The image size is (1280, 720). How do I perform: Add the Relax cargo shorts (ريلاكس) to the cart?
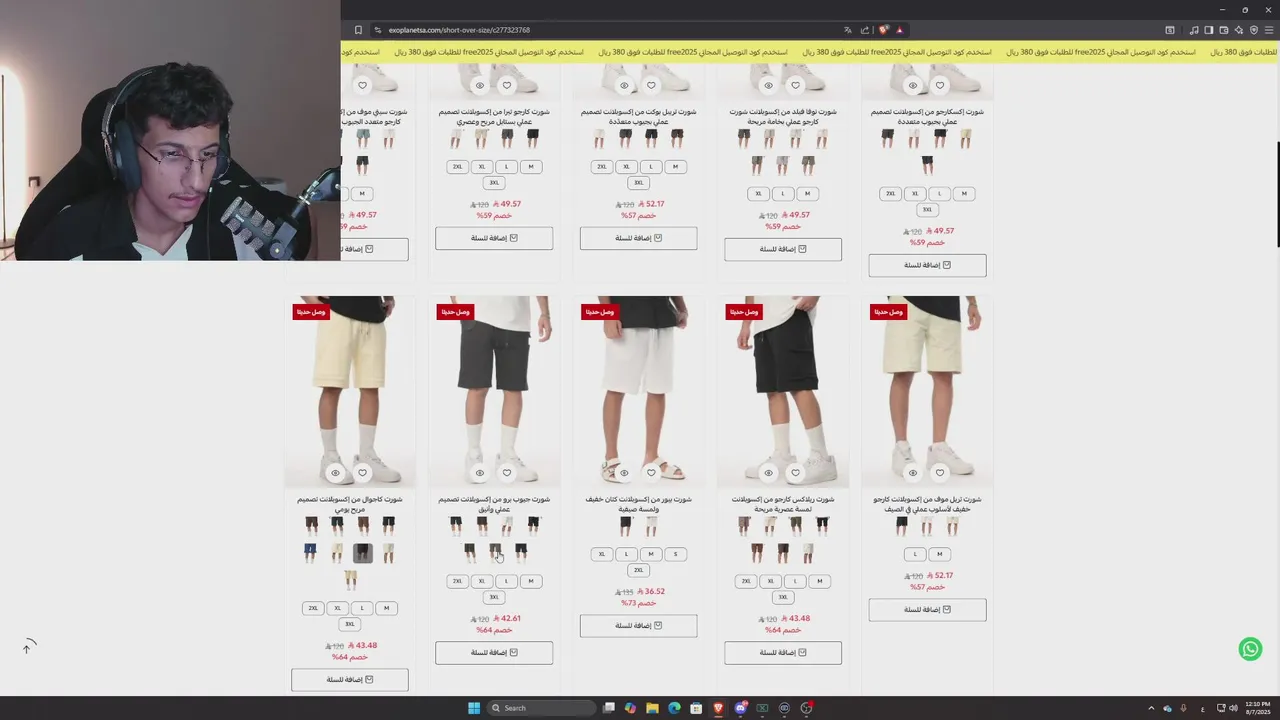(783, 653)
